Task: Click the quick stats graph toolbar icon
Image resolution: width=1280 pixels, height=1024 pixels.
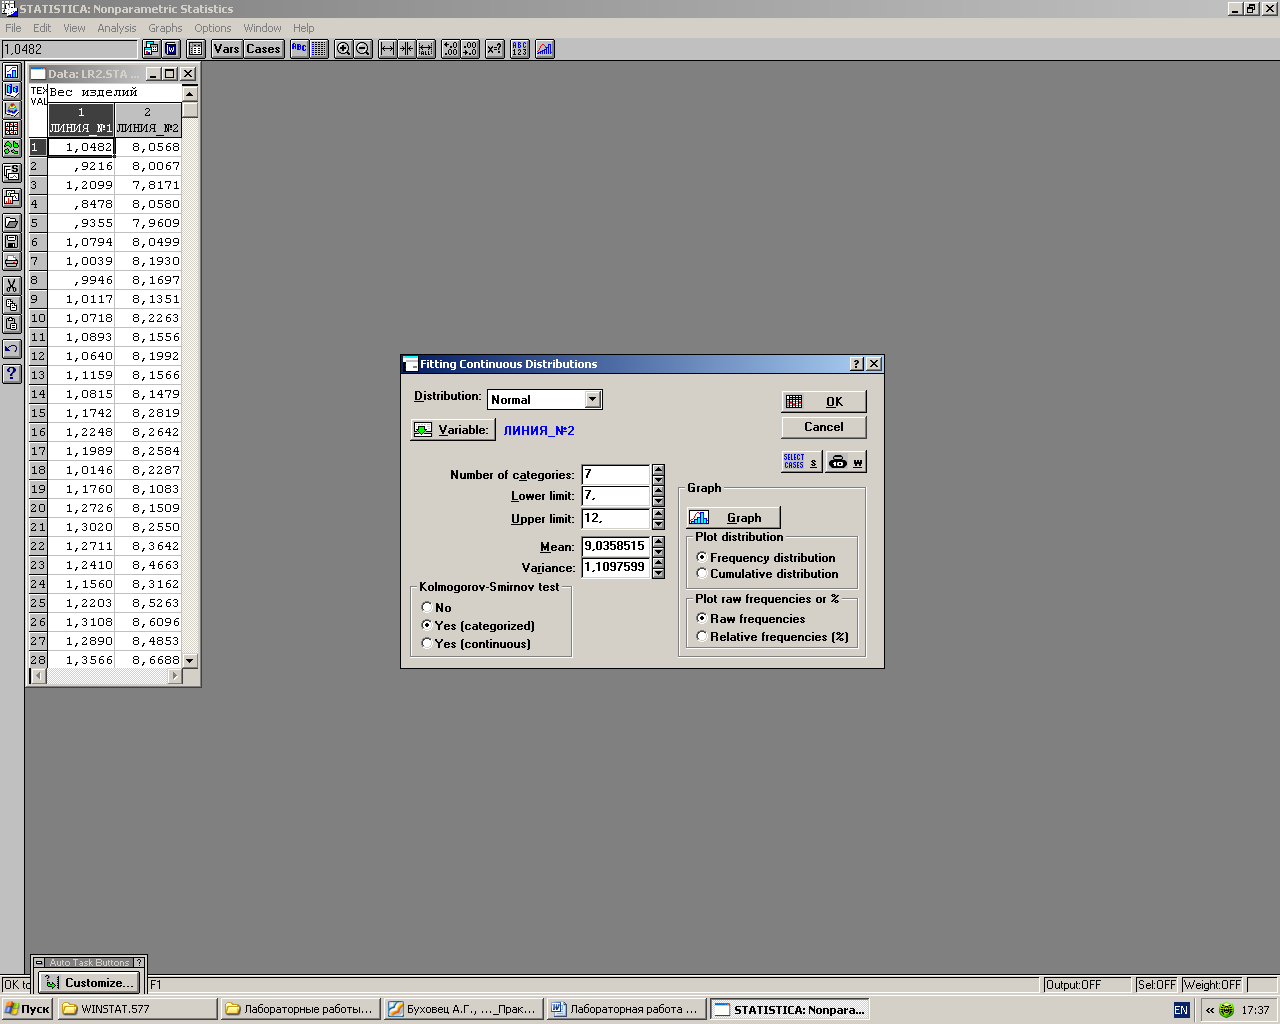Action: [545, 49]
